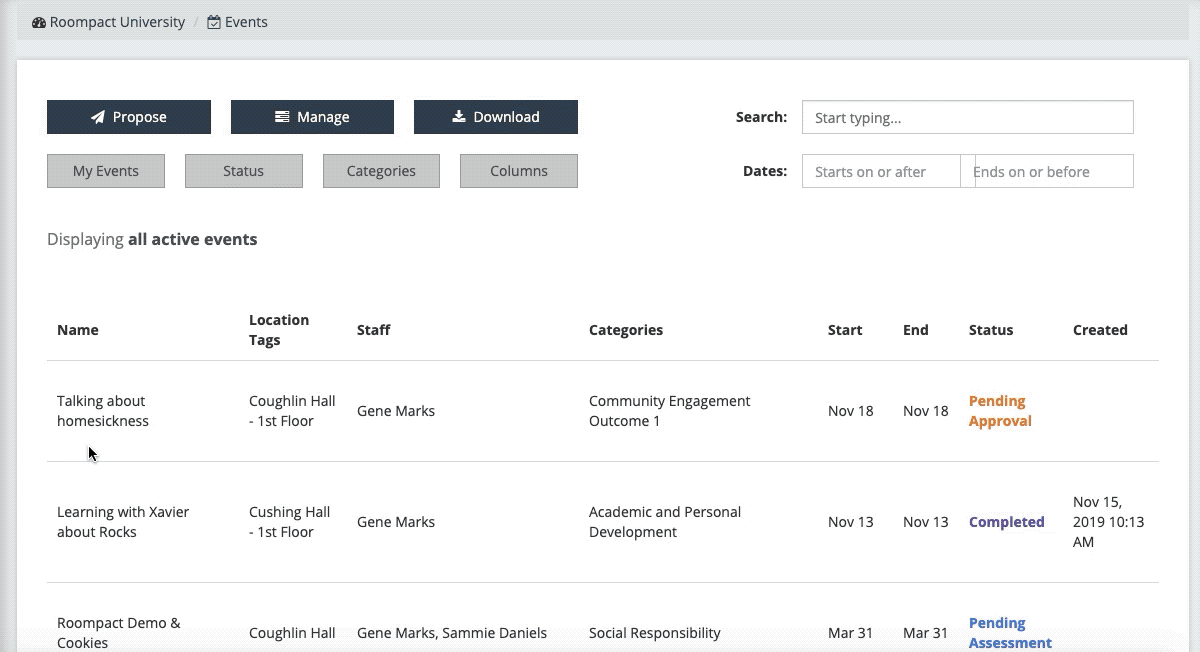Click the Roompact University dashboard icon
This screenshot has width=1200, height=652.
coord(39,22)
